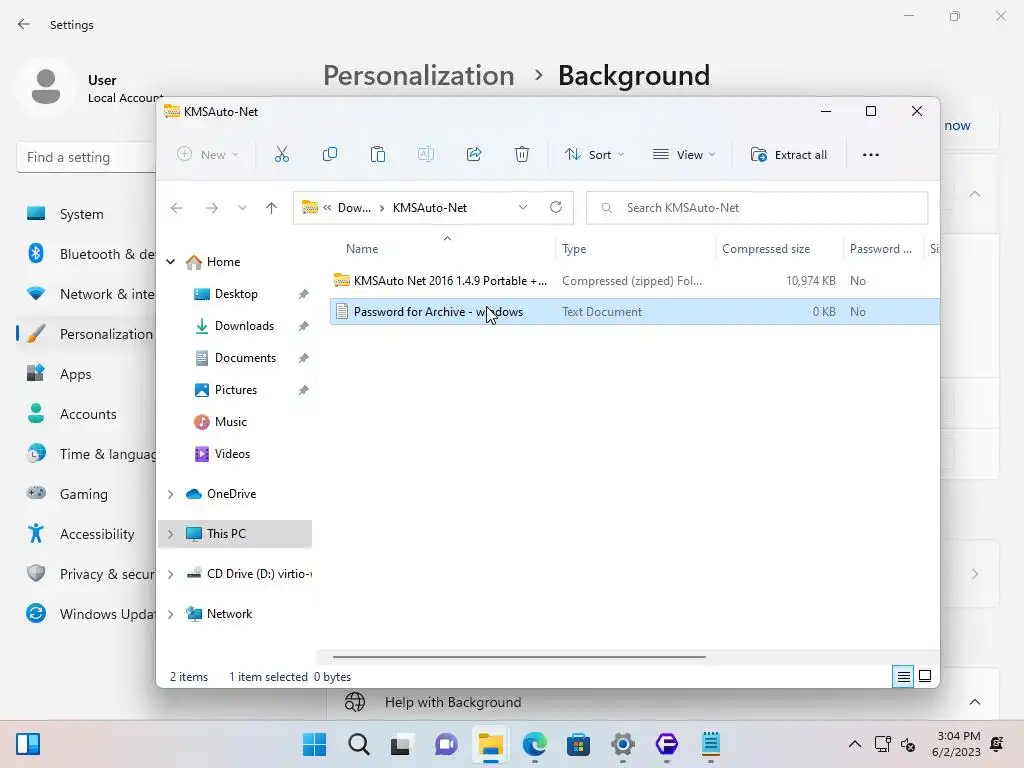1024x768 pixels.
Task: Click the Search KMSAuto-Net field
Action: [757, 208]
